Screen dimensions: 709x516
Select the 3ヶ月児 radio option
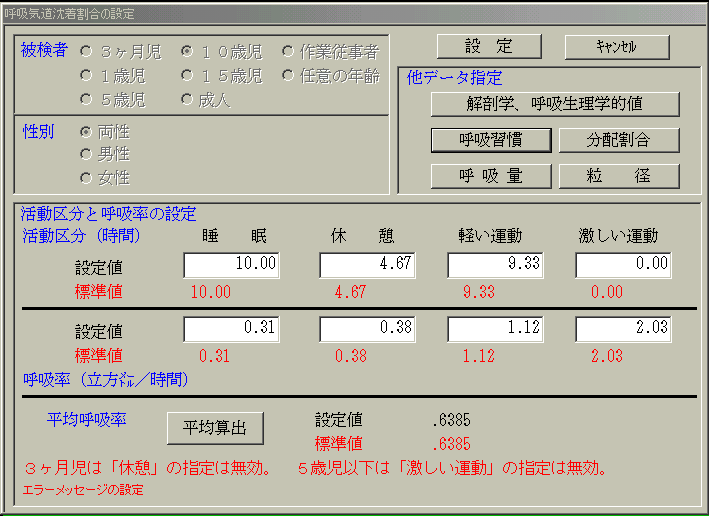[87, 51]
